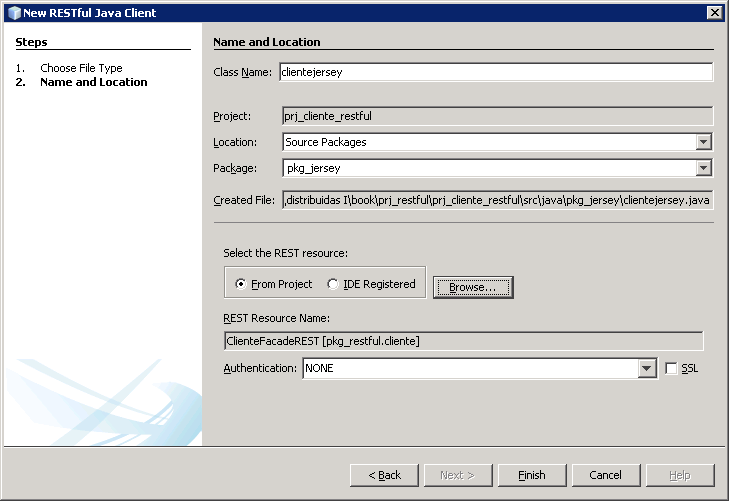Open the Authentication dropdown list

point(647,369)
